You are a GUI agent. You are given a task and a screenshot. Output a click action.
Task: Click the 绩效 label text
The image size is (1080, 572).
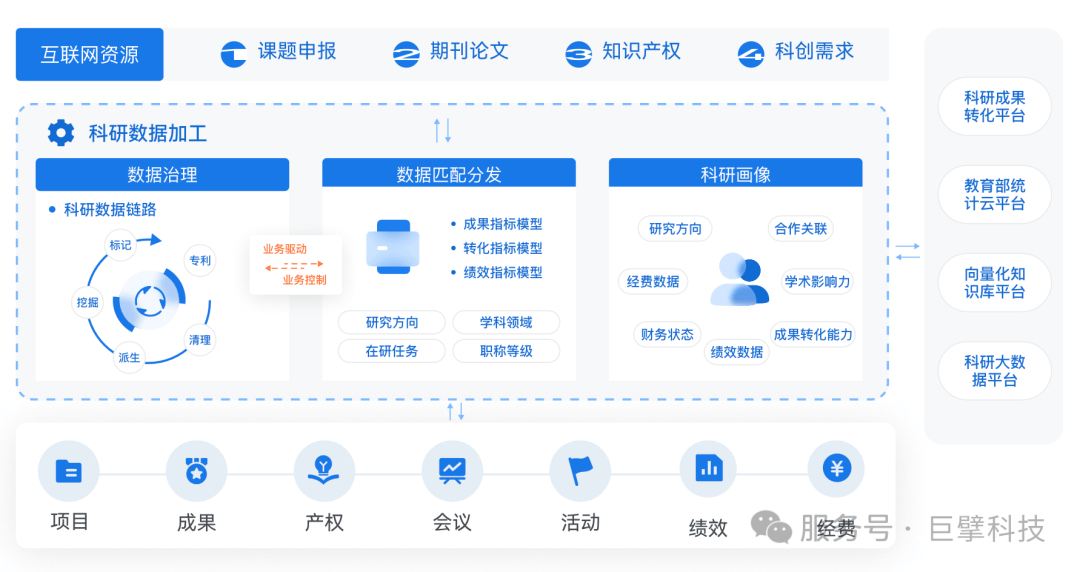coord(708,529)
